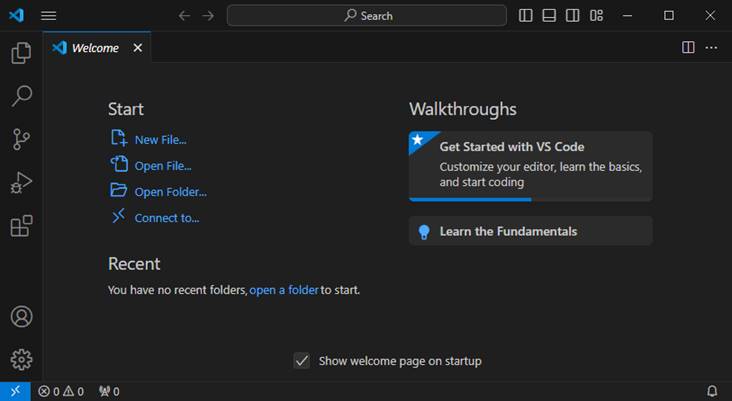Click the Manage gear icon
The width and height of the screenshot is (732, 401).
tap(21, 360)
